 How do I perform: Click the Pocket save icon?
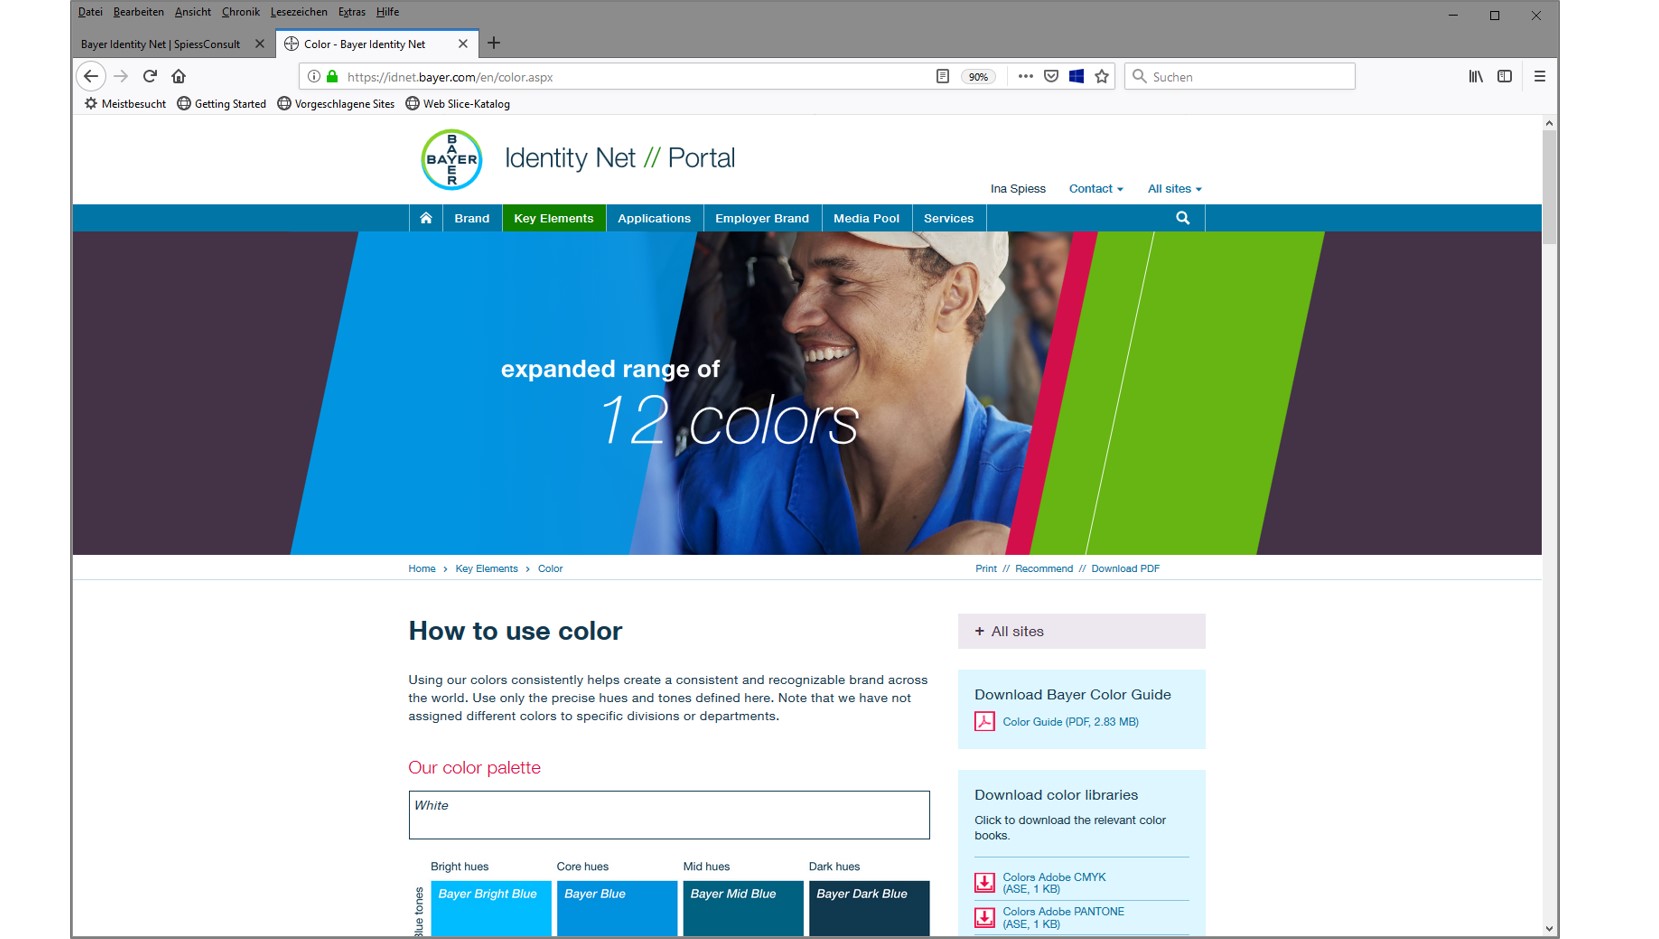pyautogui.click(x=1051, y=76)
